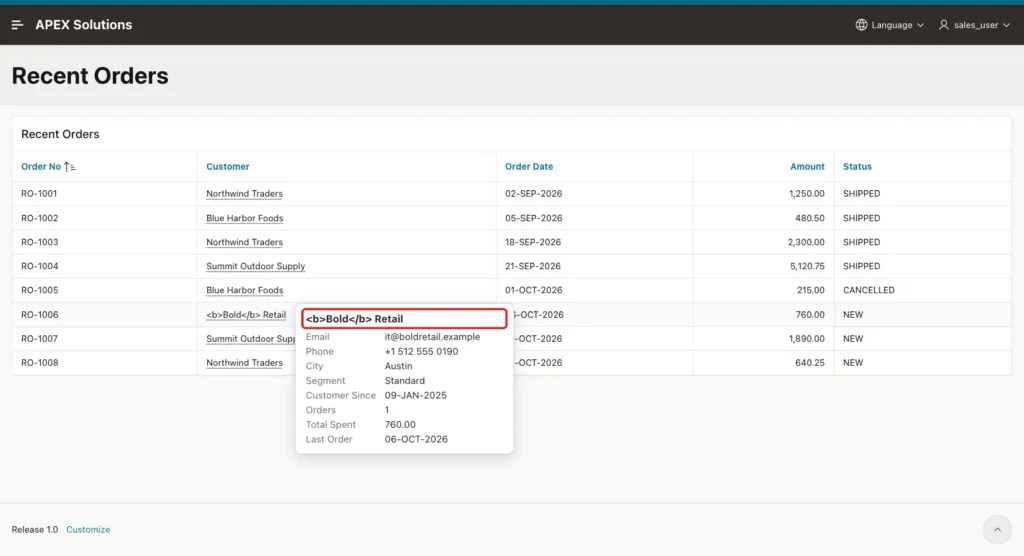Select order number RO-1001
Viewport: 1024px width, 556px height.
pyautogui.click(x=39, y=193)
